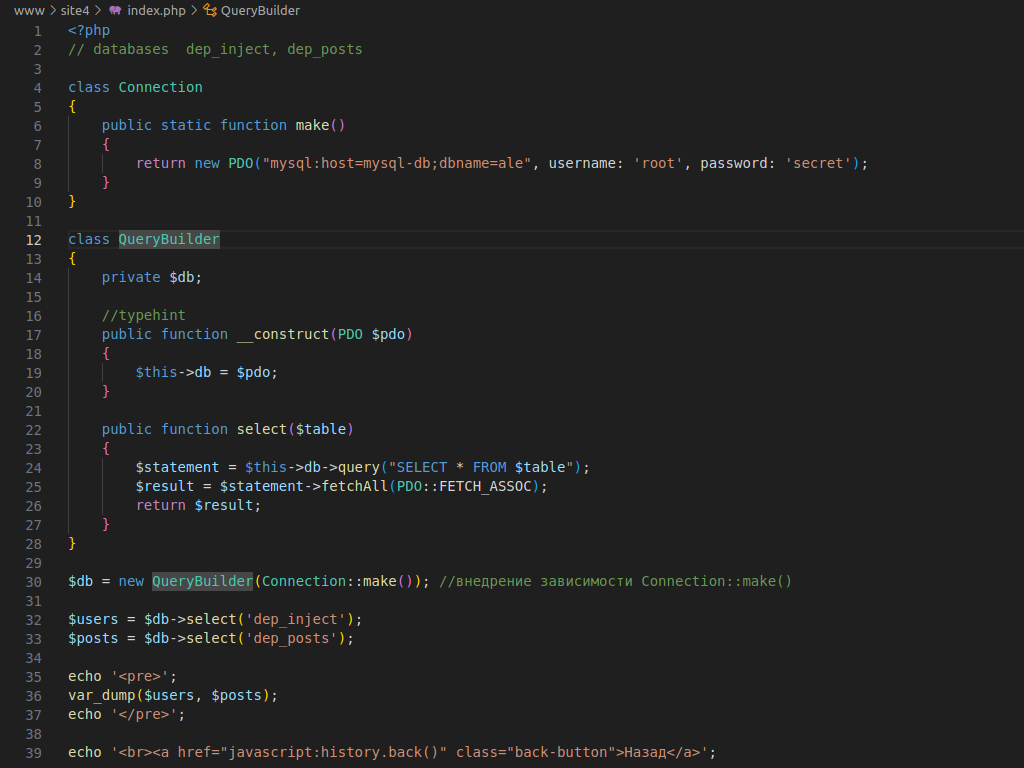Click the QueryBuilder reference on line 30
This screenshot has height=768, width=1024.
[x=202, y=581]
